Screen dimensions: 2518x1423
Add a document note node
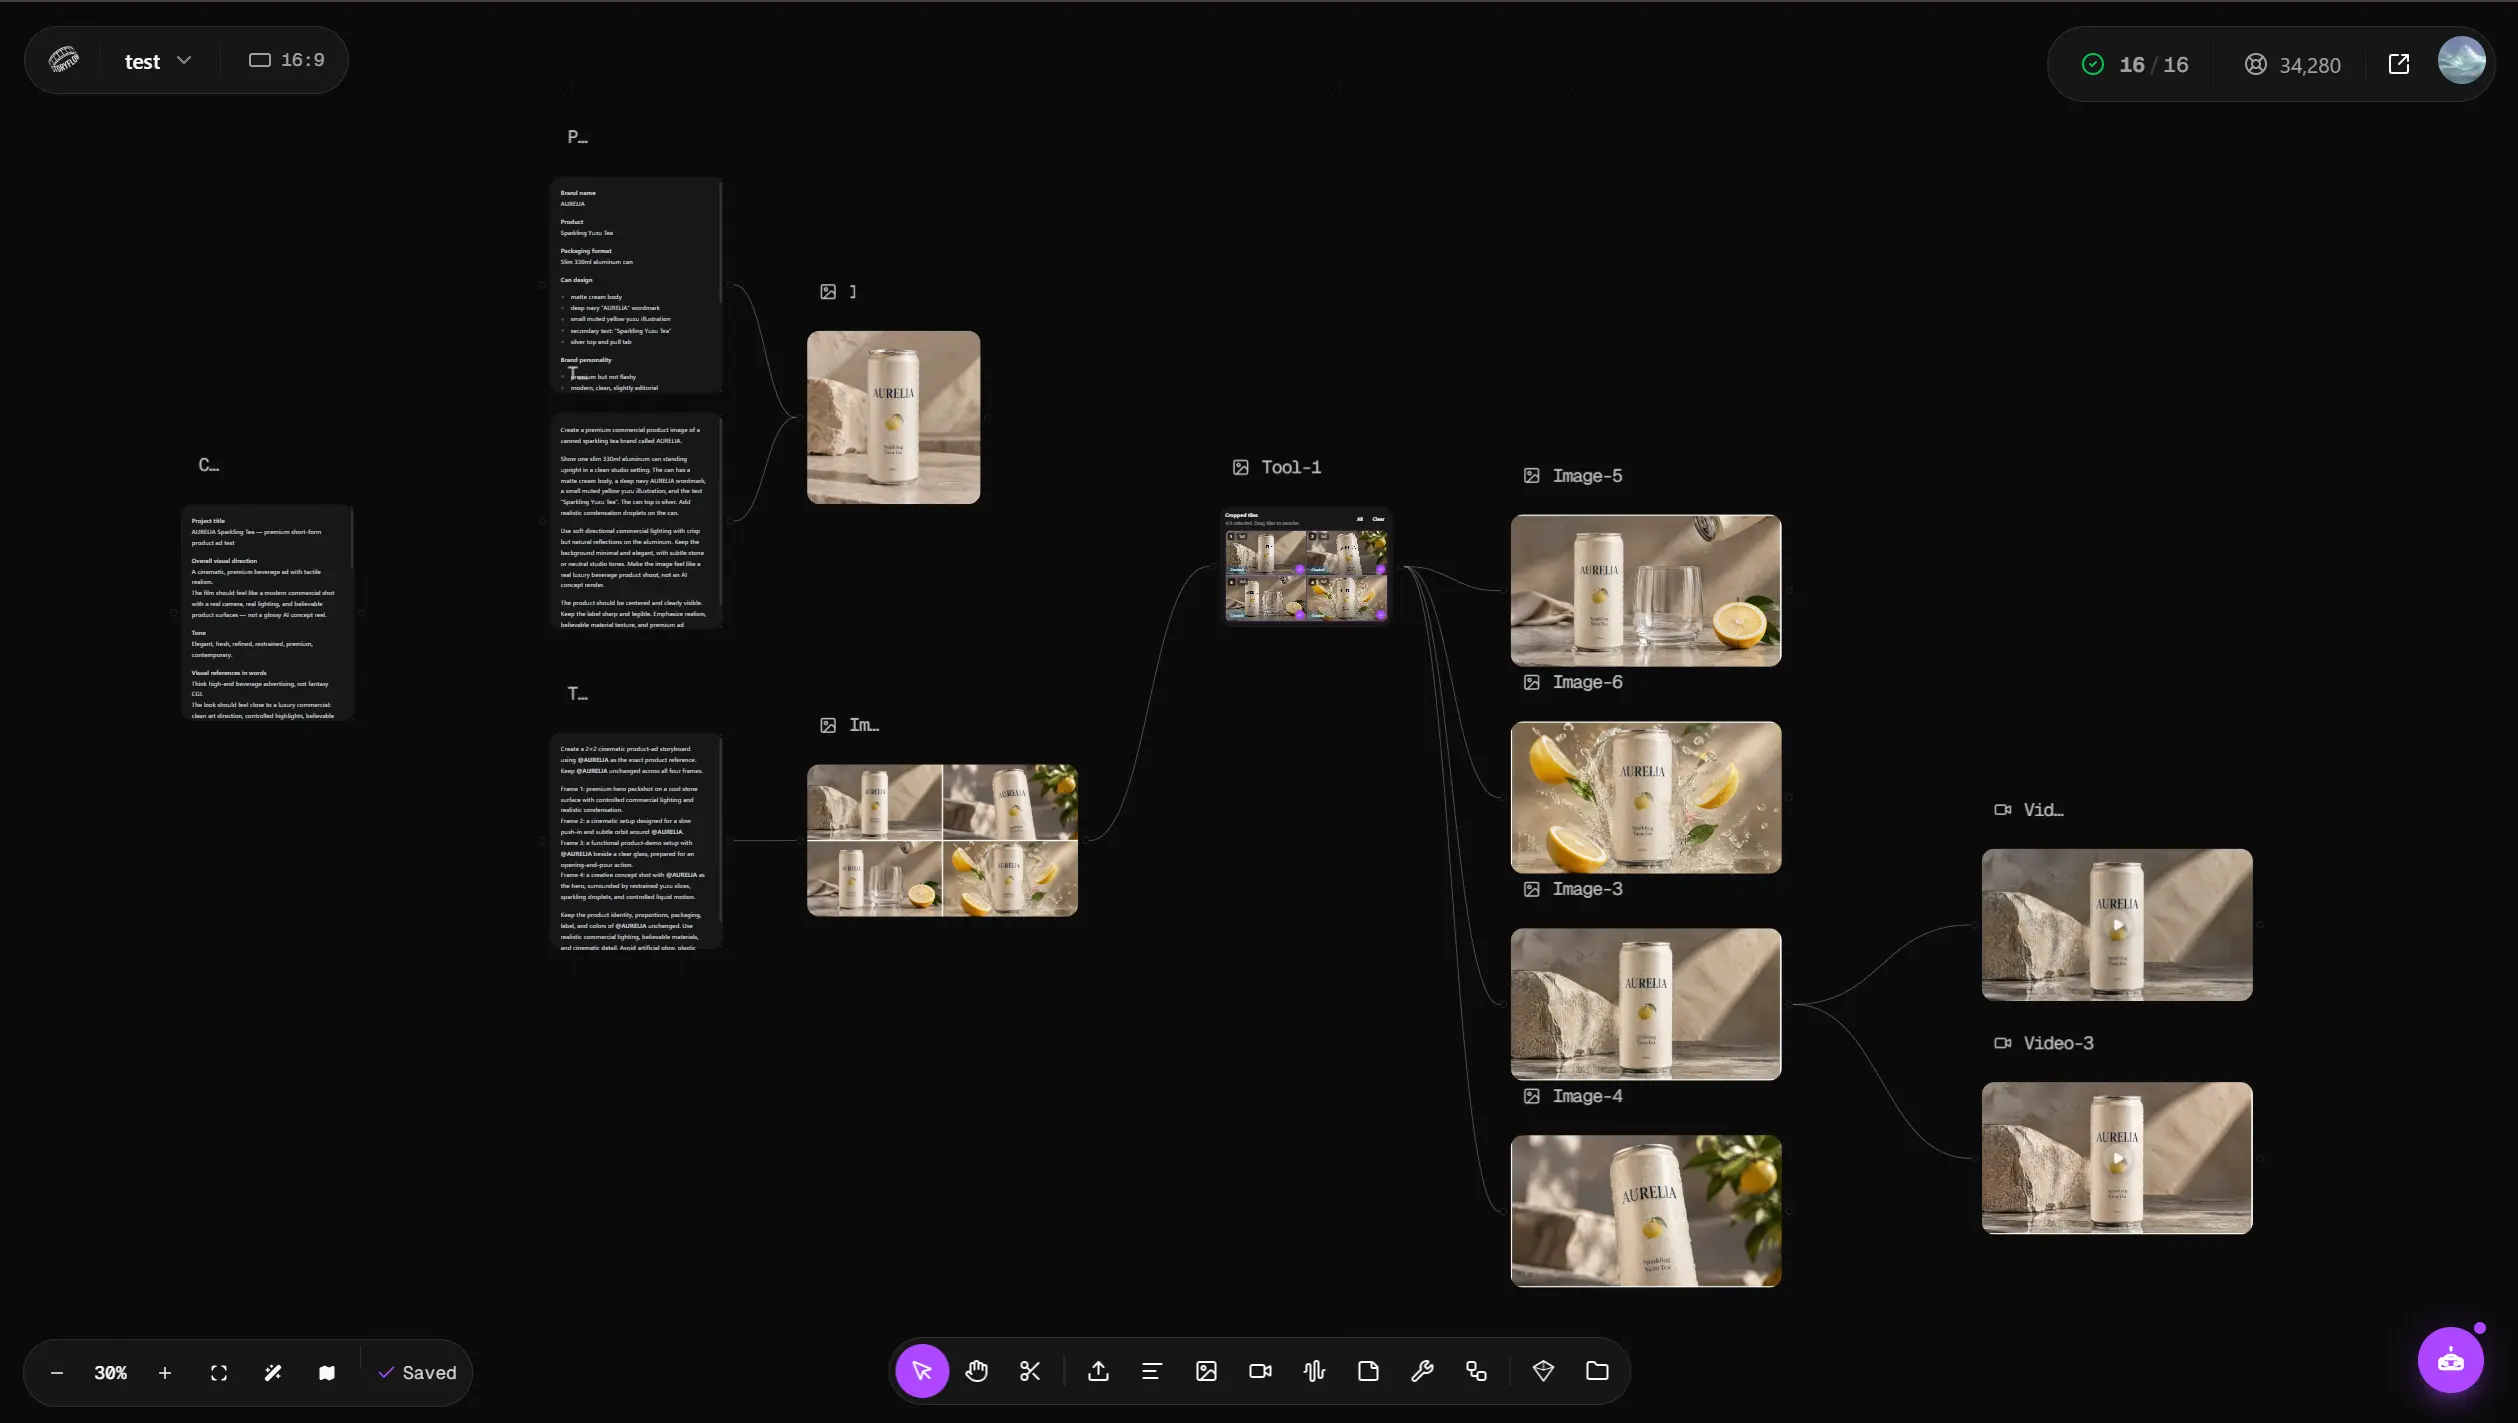point(1368,1371)
